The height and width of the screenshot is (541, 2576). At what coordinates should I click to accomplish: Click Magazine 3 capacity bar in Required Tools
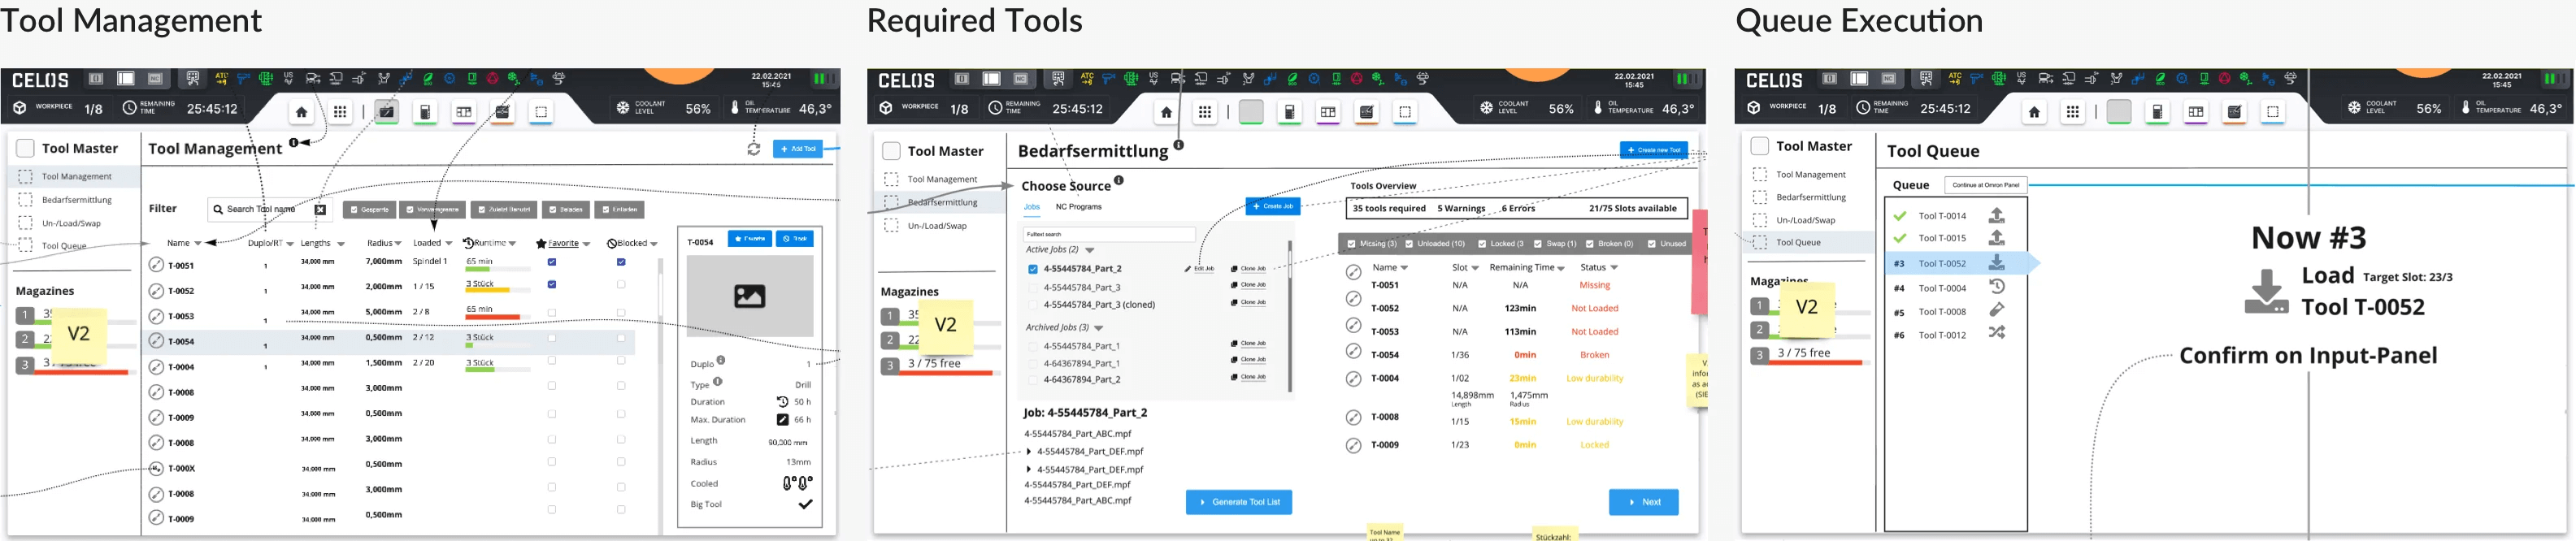point(950,373)
